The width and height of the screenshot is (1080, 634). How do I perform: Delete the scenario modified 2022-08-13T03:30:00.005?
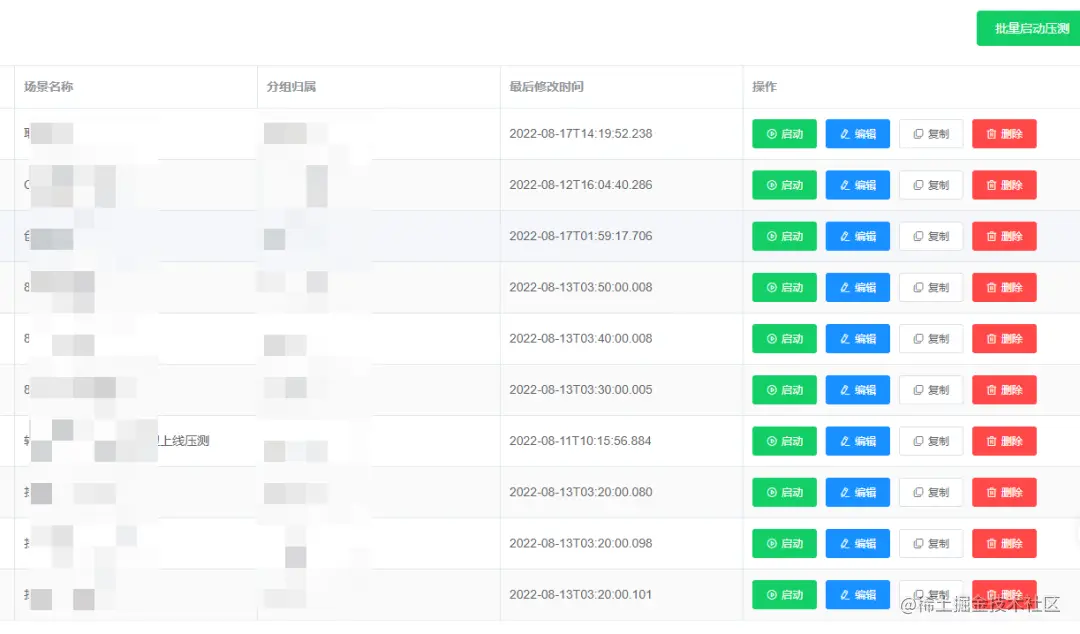(1004, 390)
